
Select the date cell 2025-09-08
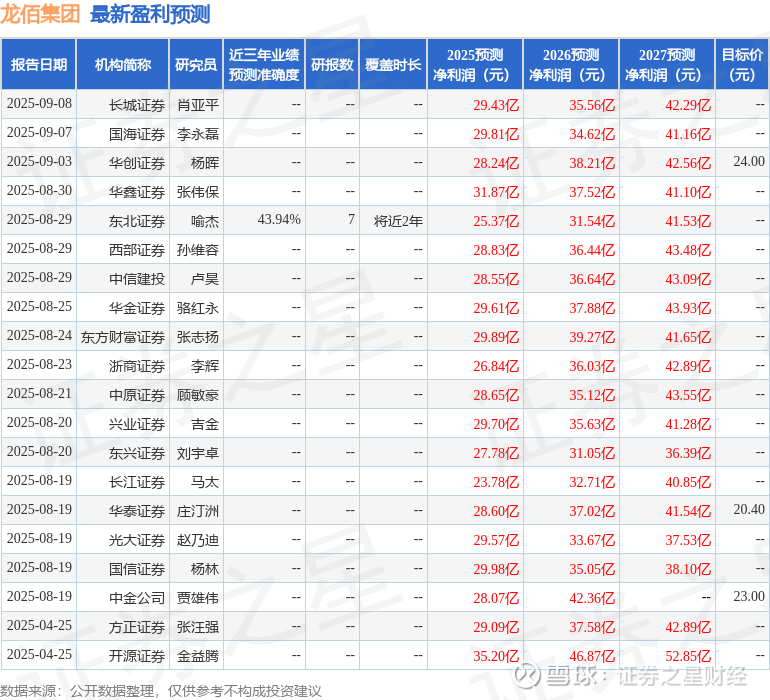tap(39, 104)
